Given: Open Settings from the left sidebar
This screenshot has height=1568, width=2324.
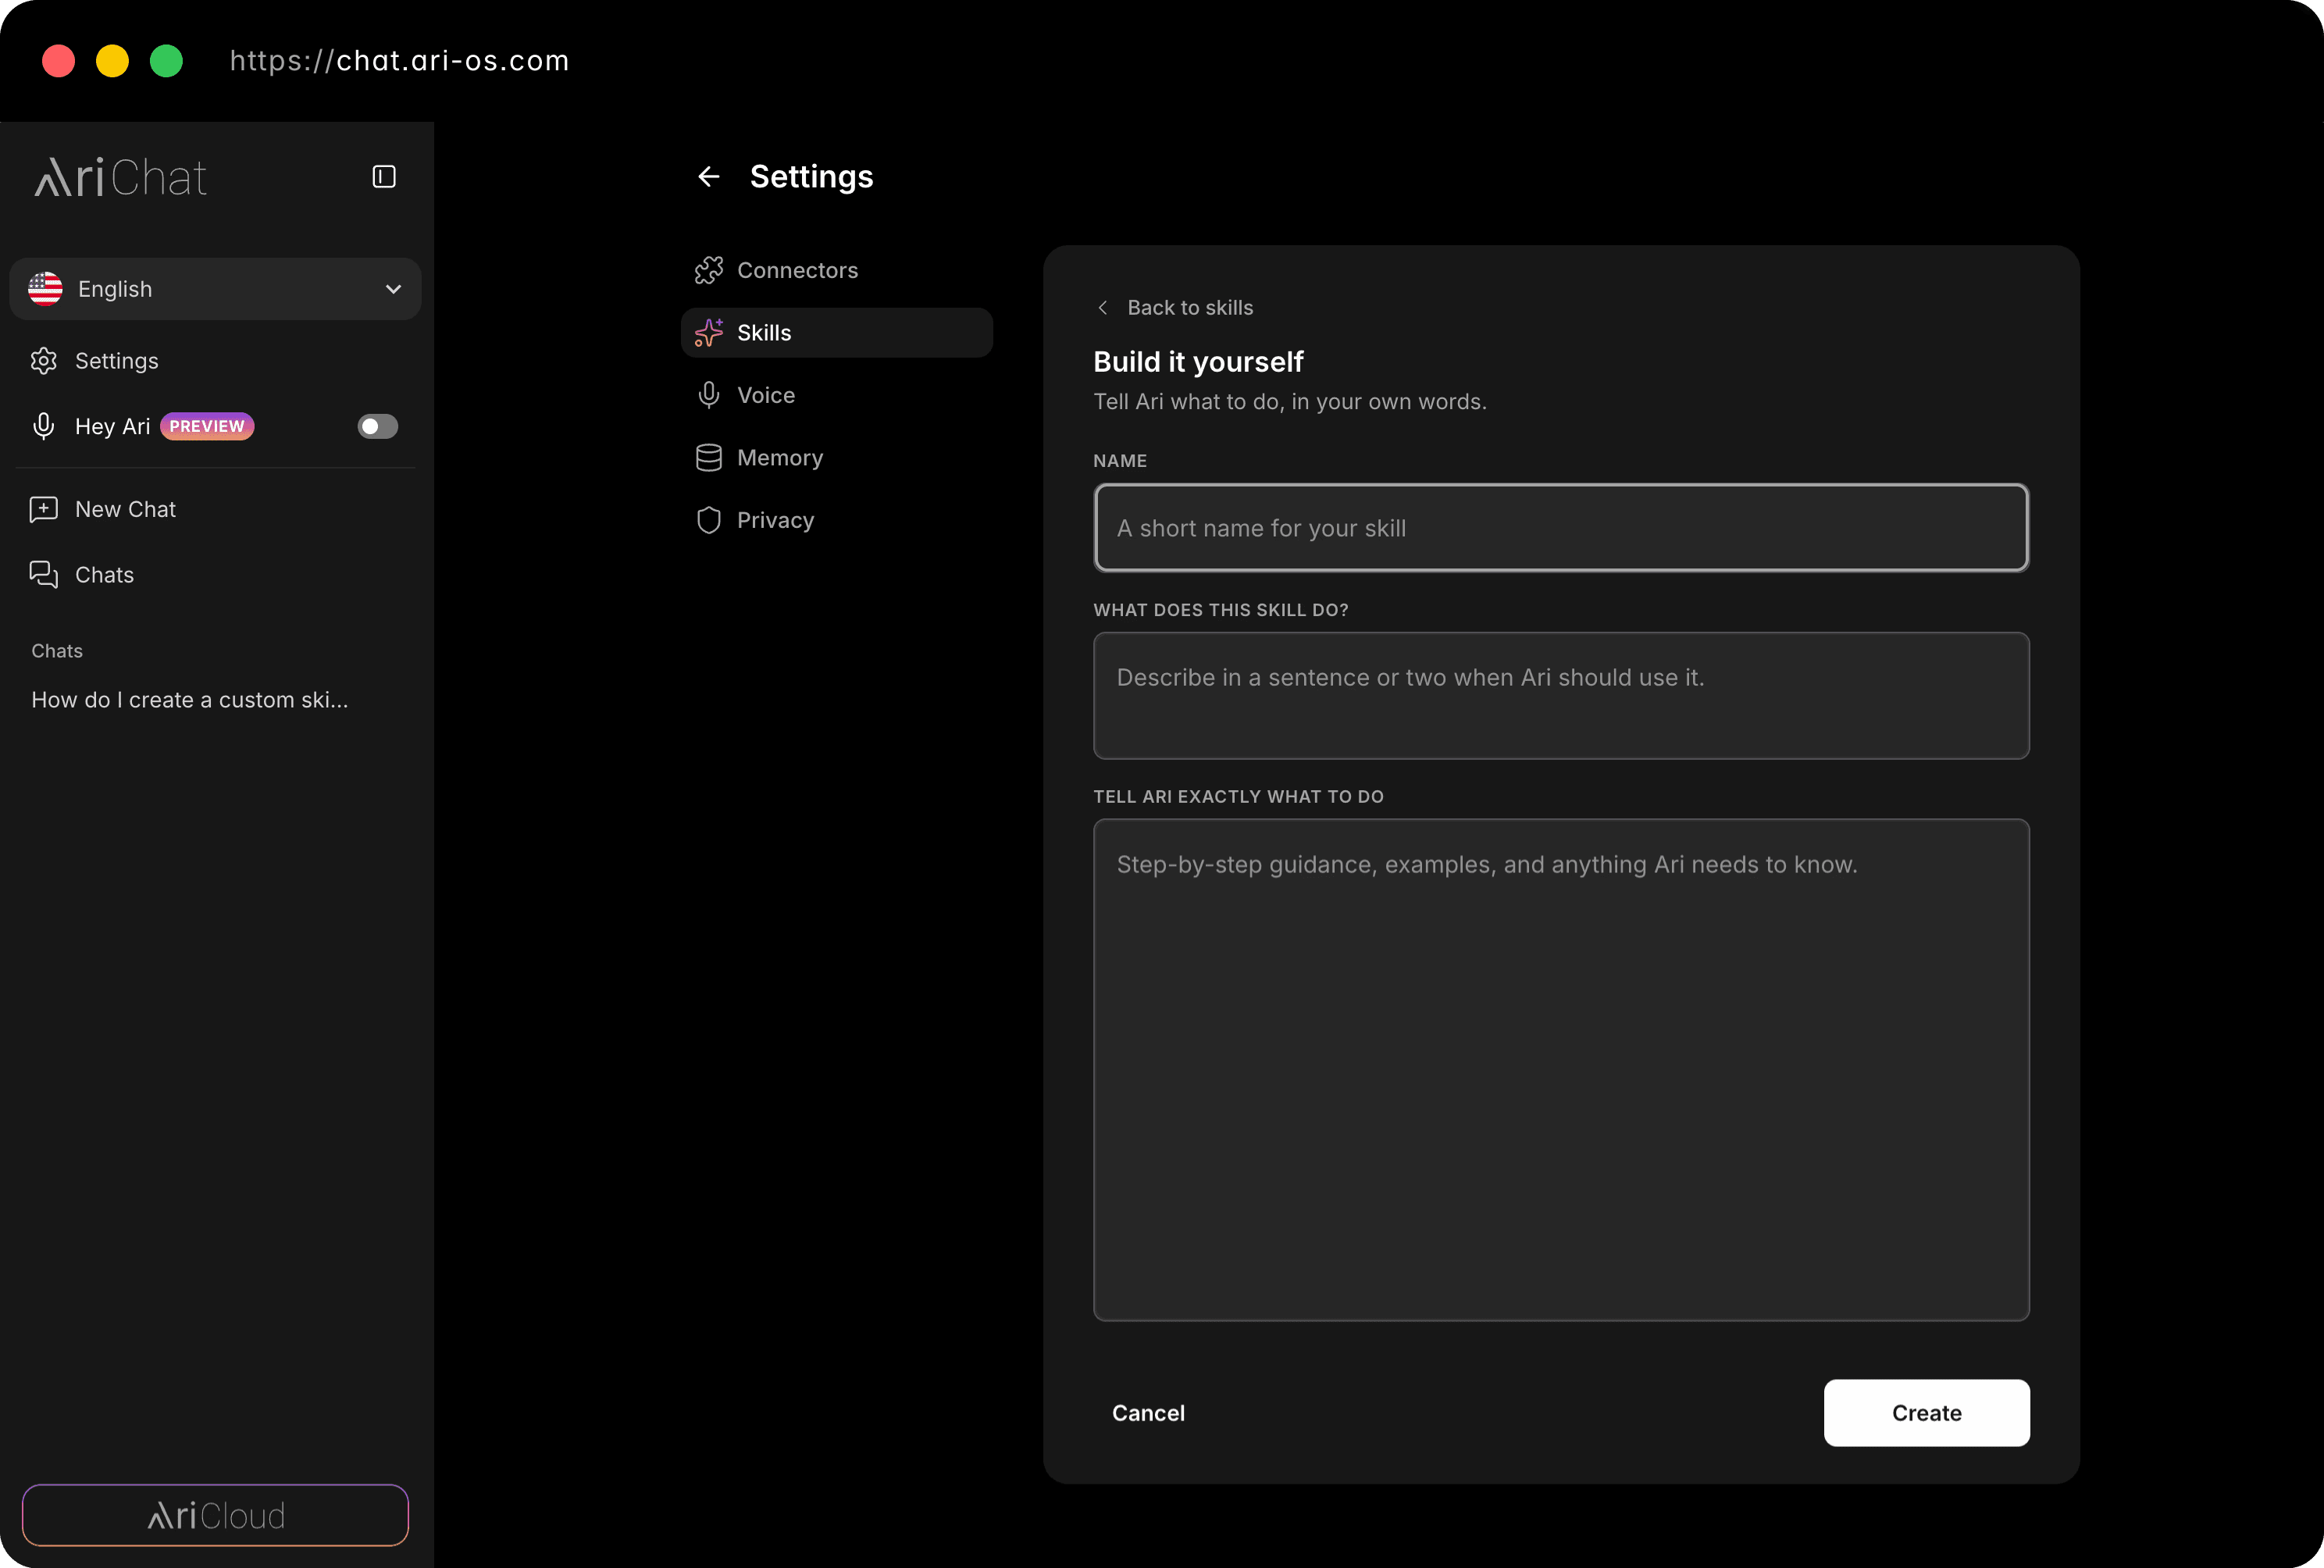Looking at the screenshot, I should click(215, 361).
